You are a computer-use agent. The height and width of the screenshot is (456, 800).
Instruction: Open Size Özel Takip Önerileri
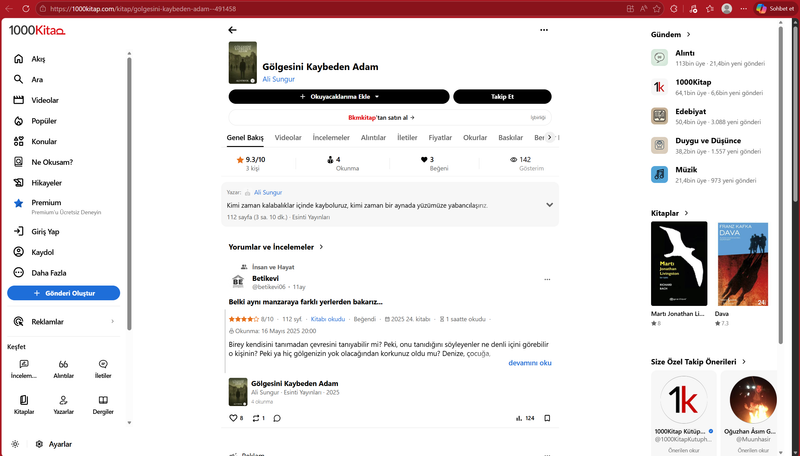pos(698,362)
